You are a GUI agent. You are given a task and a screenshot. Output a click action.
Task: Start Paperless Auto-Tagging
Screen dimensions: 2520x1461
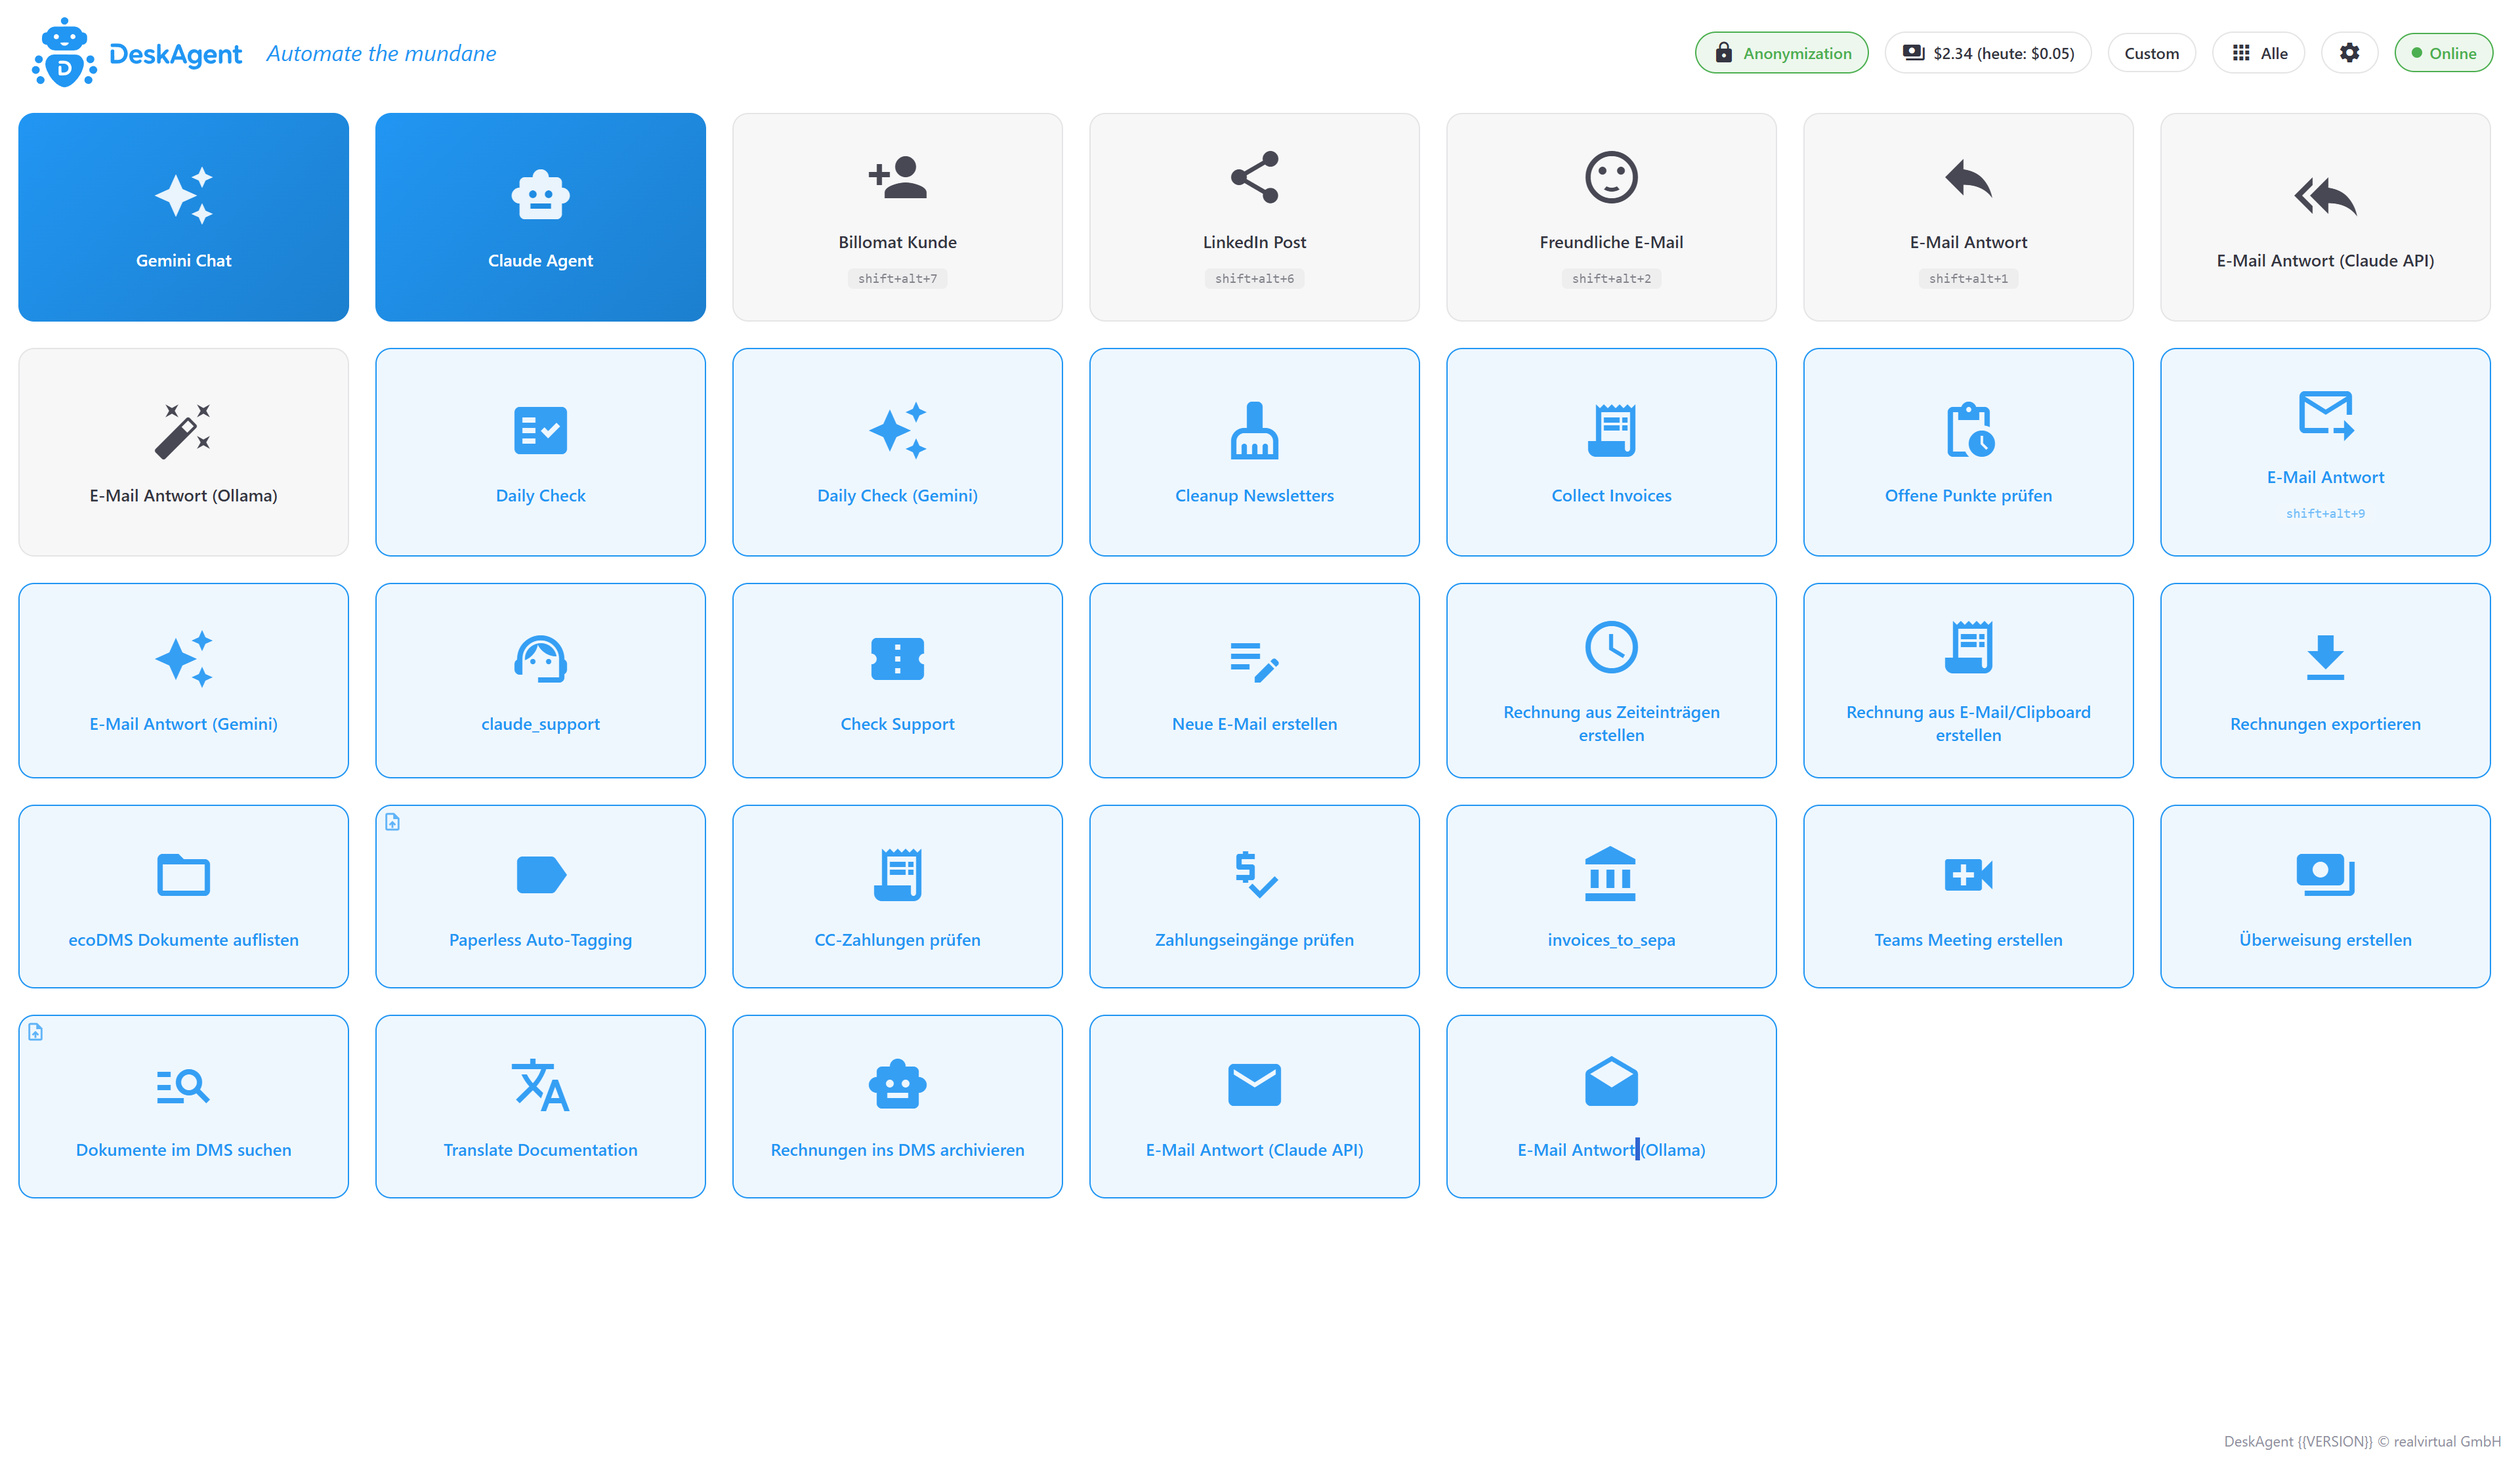click(x=540, y=896)
